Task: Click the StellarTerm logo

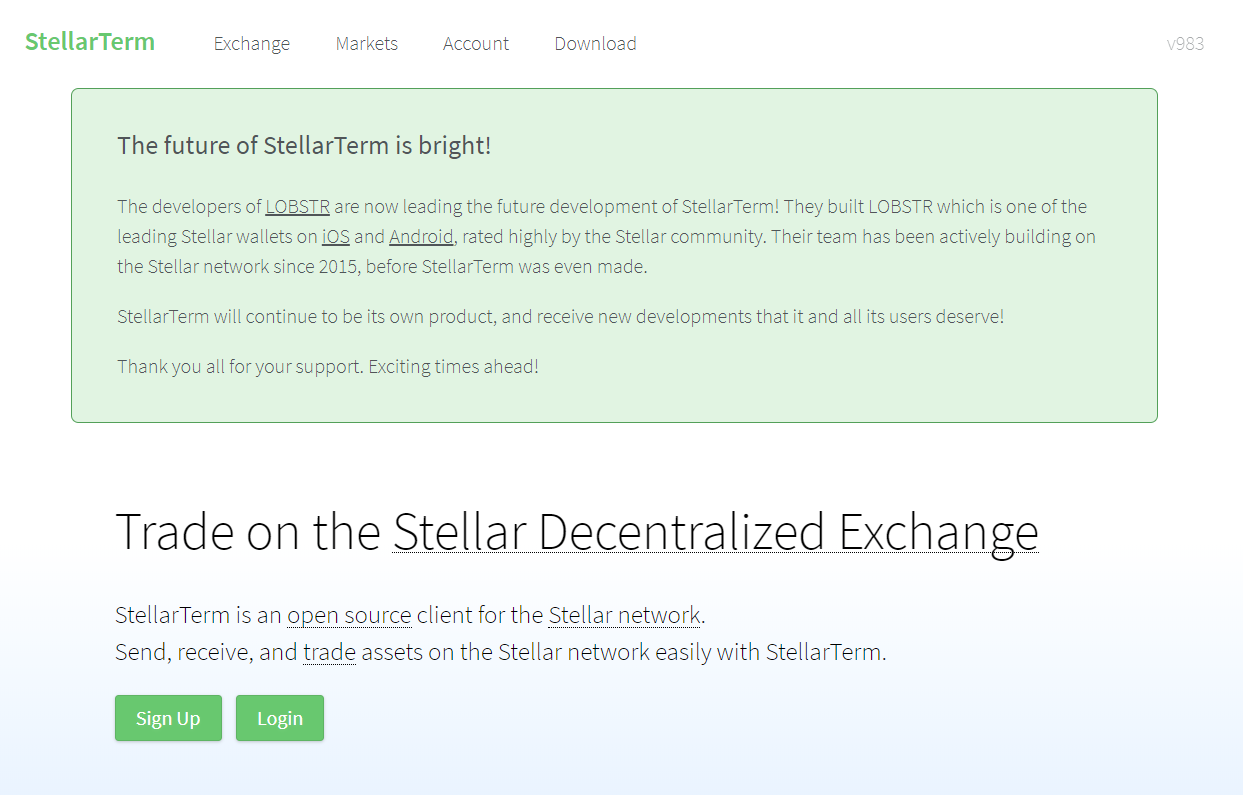Action: [x=90, y=42]
